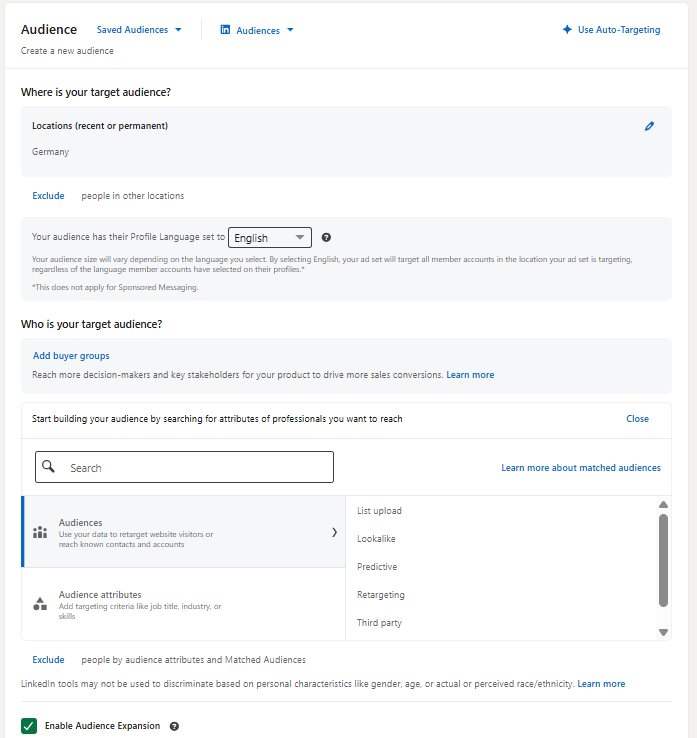Select the Retargeting audience option
This screenshot has width=697, height=738.
(x=381, y=594)
